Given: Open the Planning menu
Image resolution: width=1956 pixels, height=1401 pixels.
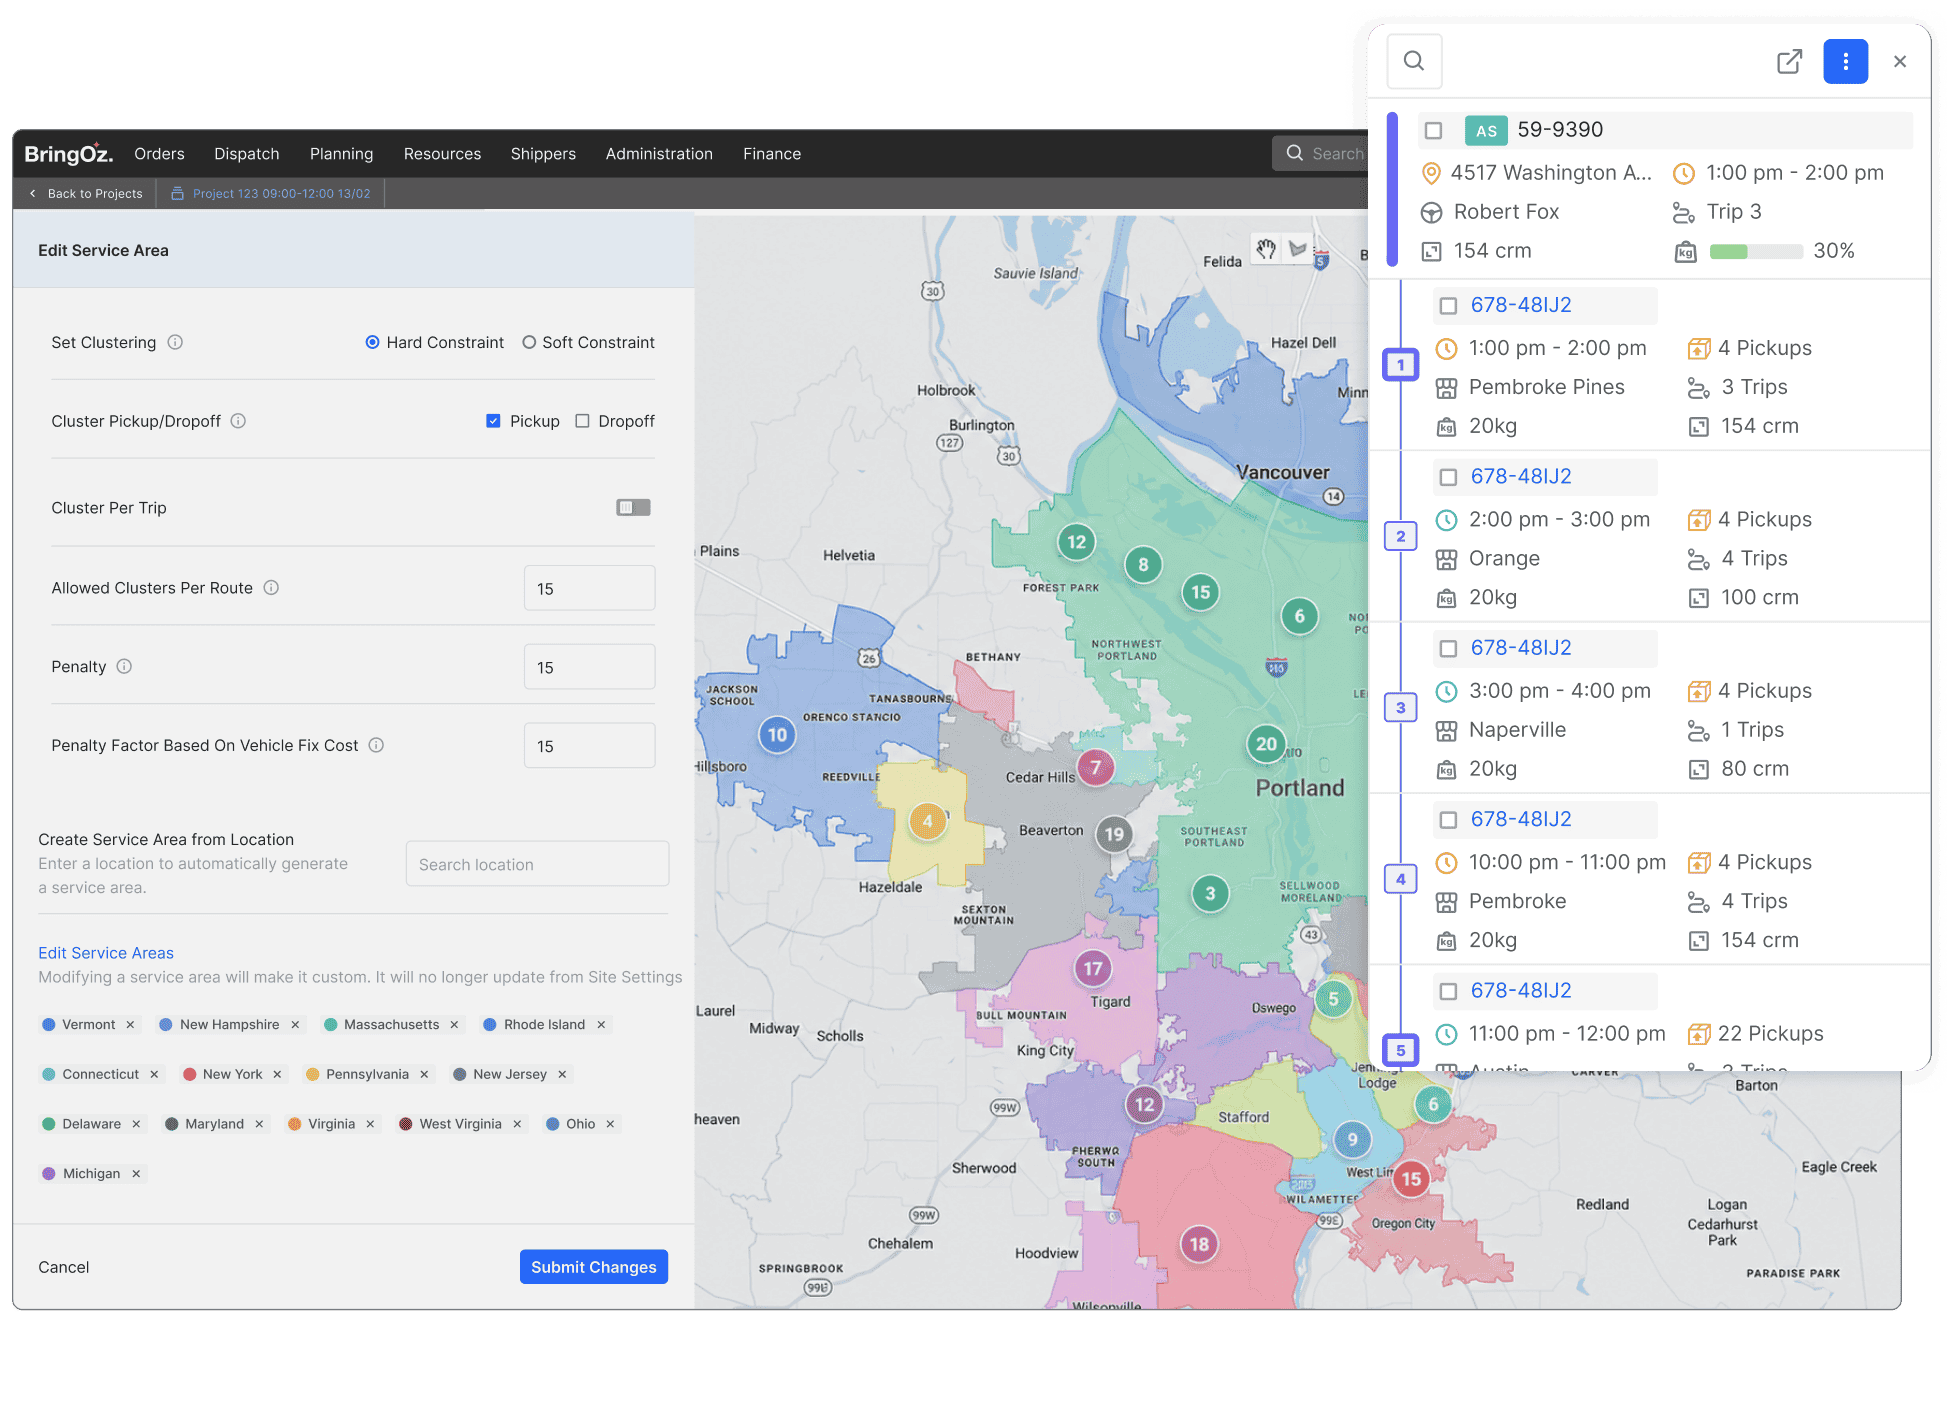Looking at the screenshot, I should click(x=341, y=154).
